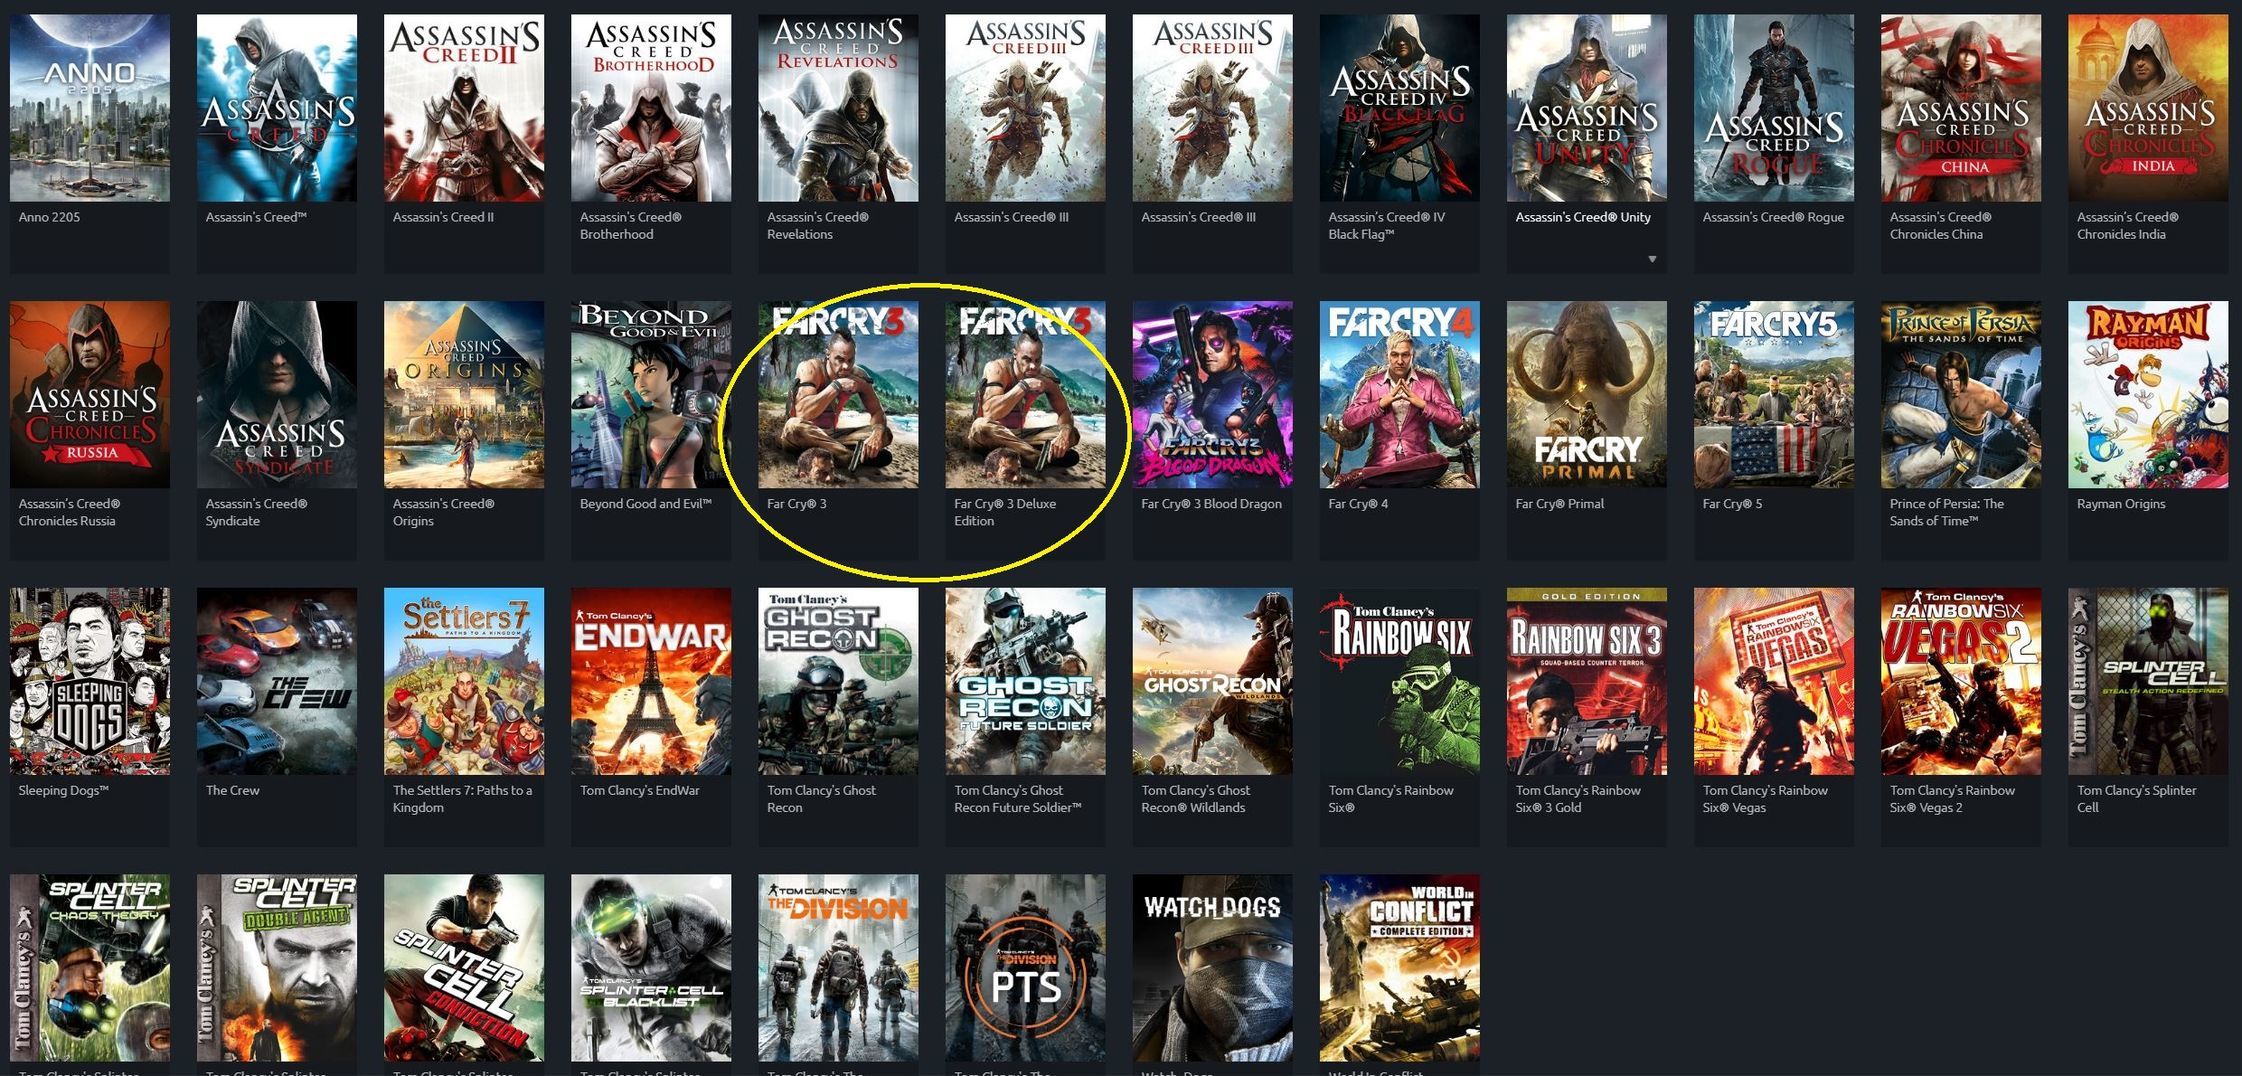Open the Rayman Origins cover
The image size is (2242, 1076).
tap(2148, 395)
